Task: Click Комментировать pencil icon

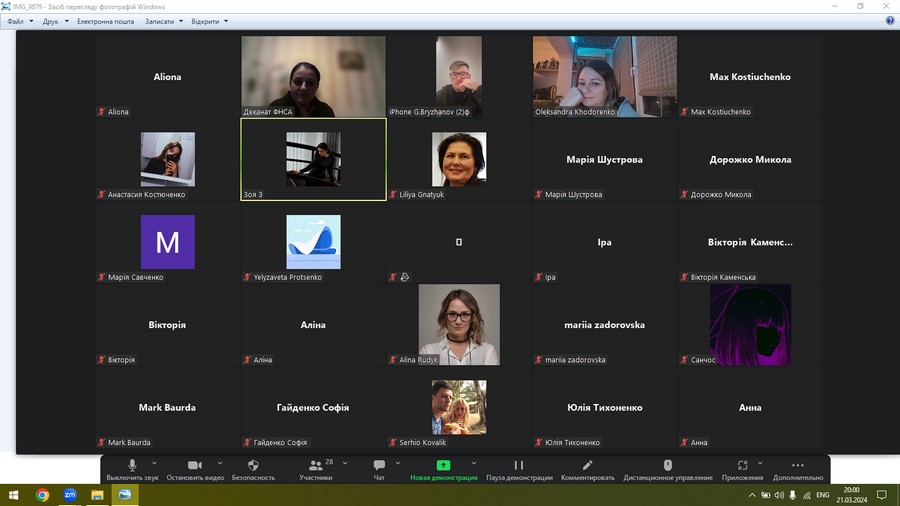Action: [588, 466]
